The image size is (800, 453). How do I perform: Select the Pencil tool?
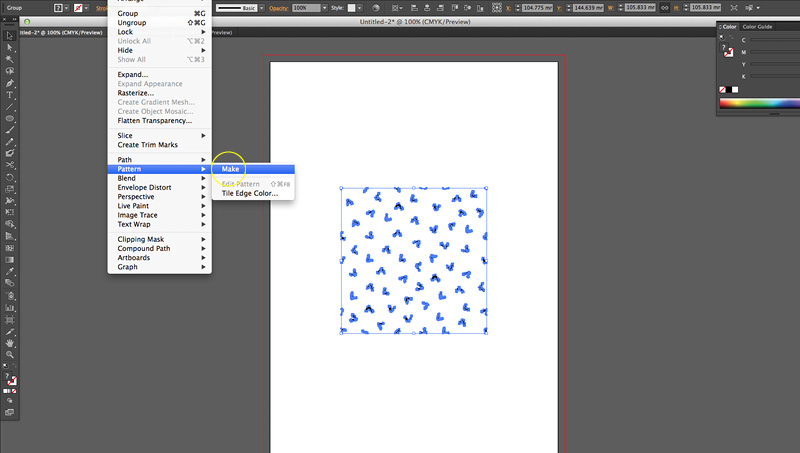tap(10, 142)
